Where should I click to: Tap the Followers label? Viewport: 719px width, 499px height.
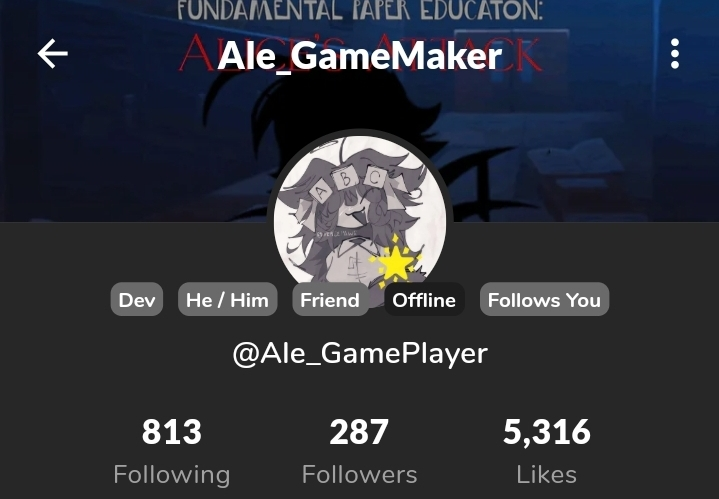[x=360, y=475]
